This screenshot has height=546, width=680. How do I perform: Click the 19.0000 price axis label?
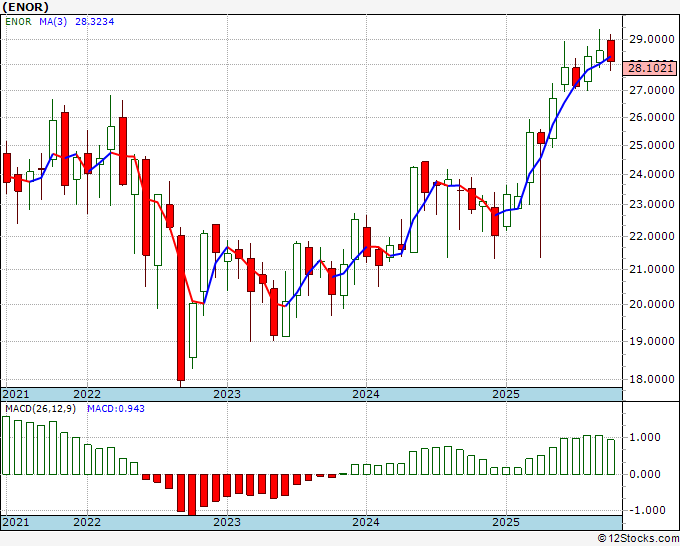click(652, 341)
